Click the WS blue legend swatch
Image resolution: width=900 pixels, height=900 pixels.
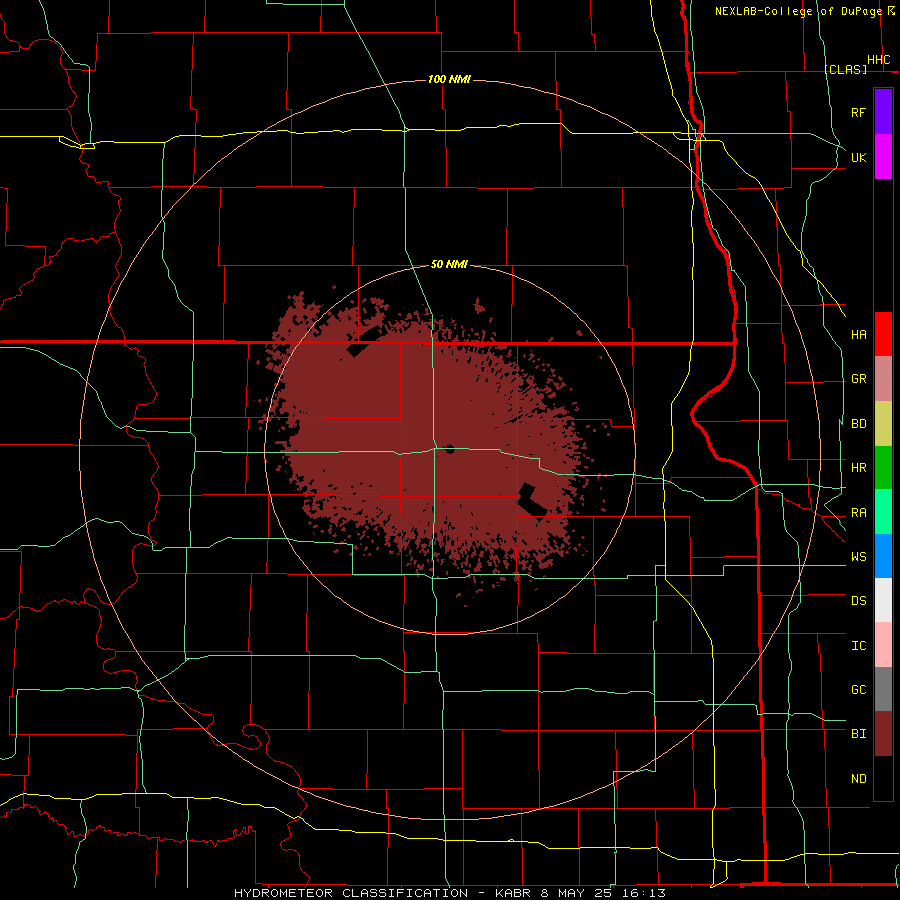click(x=883, y=556)
